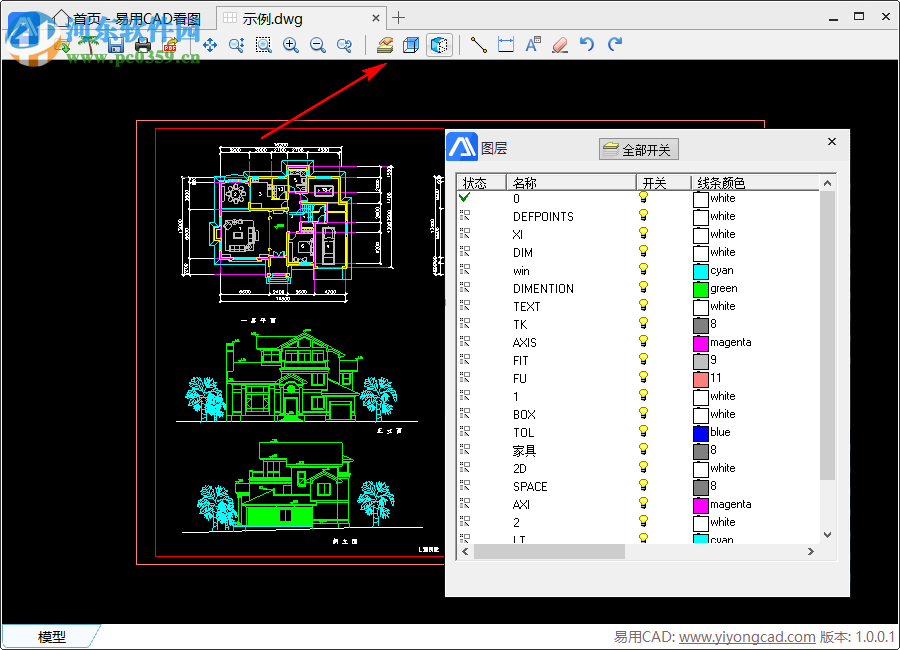Viewport: 900px width, 650px height.
Task: Select the text annotation tool
Action: pyautogui.click(x=533, y=44)
